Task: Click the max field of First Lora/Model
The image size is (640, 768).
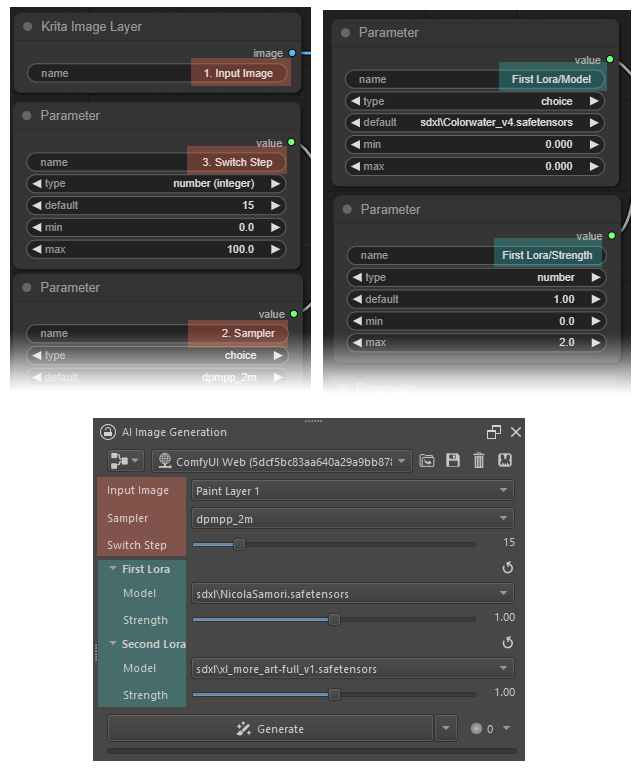Action: [x=475, y=166]
